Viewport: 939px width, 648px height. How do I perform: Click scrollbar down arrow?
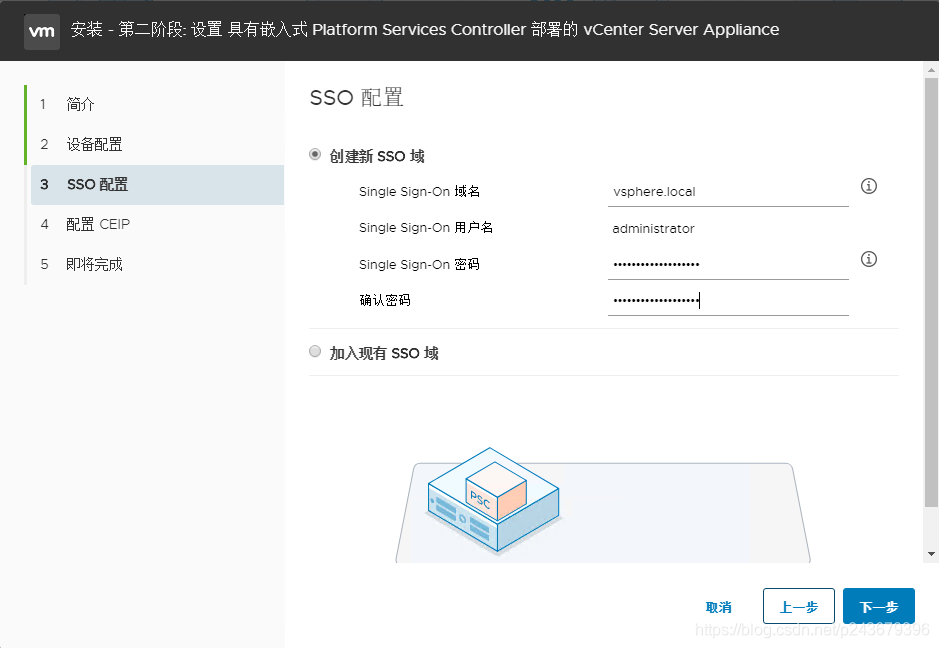click(x=931, y=554)
